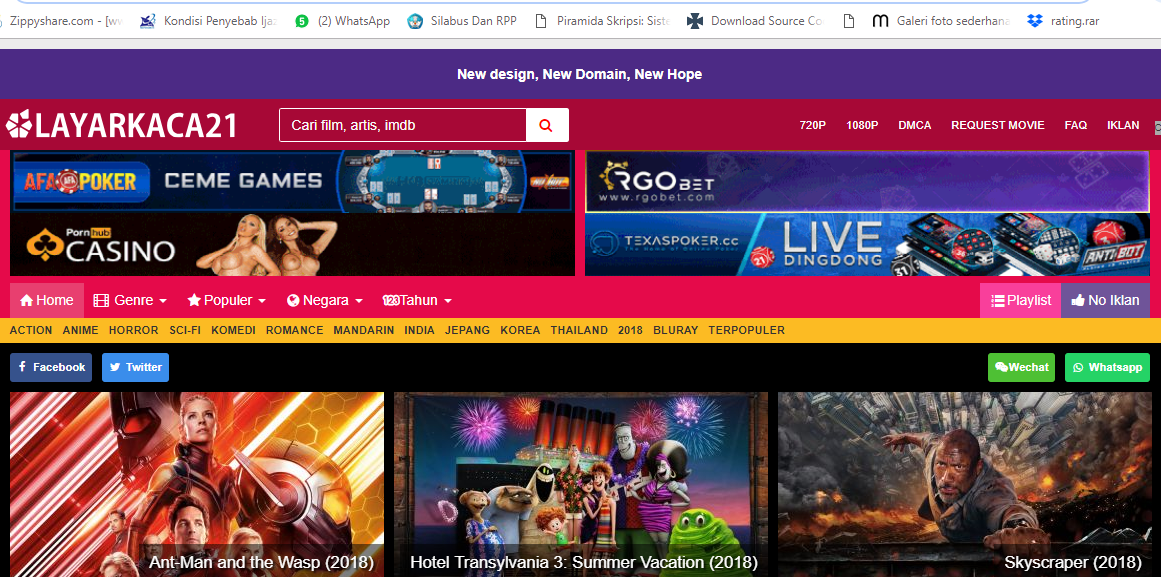
Task: Click the search field Cari film, artis, imdb
Action: click(402, 125)
